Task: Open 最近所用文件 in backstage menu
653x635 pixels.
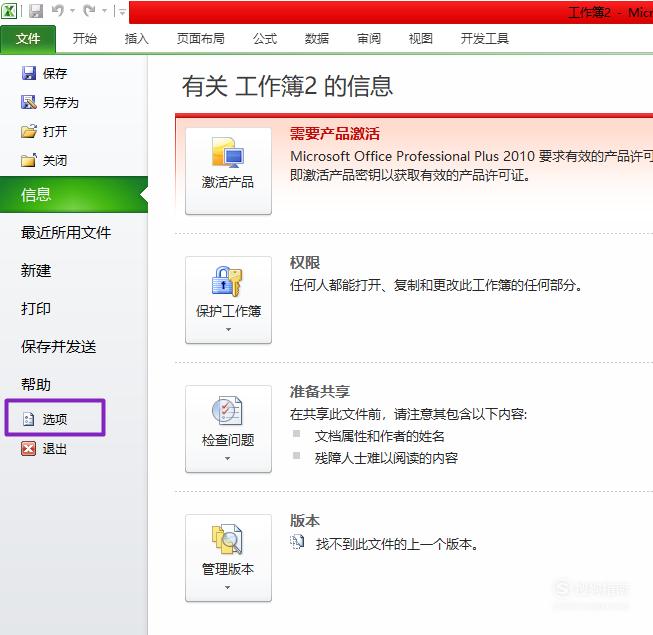Action: tap(66, 232)
